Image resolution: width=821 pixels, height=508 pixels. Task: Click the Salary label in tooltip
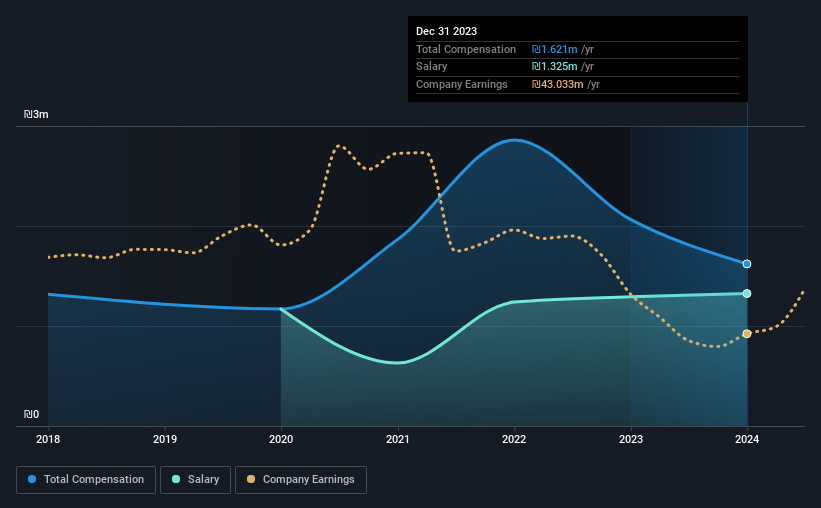[431, 67]
